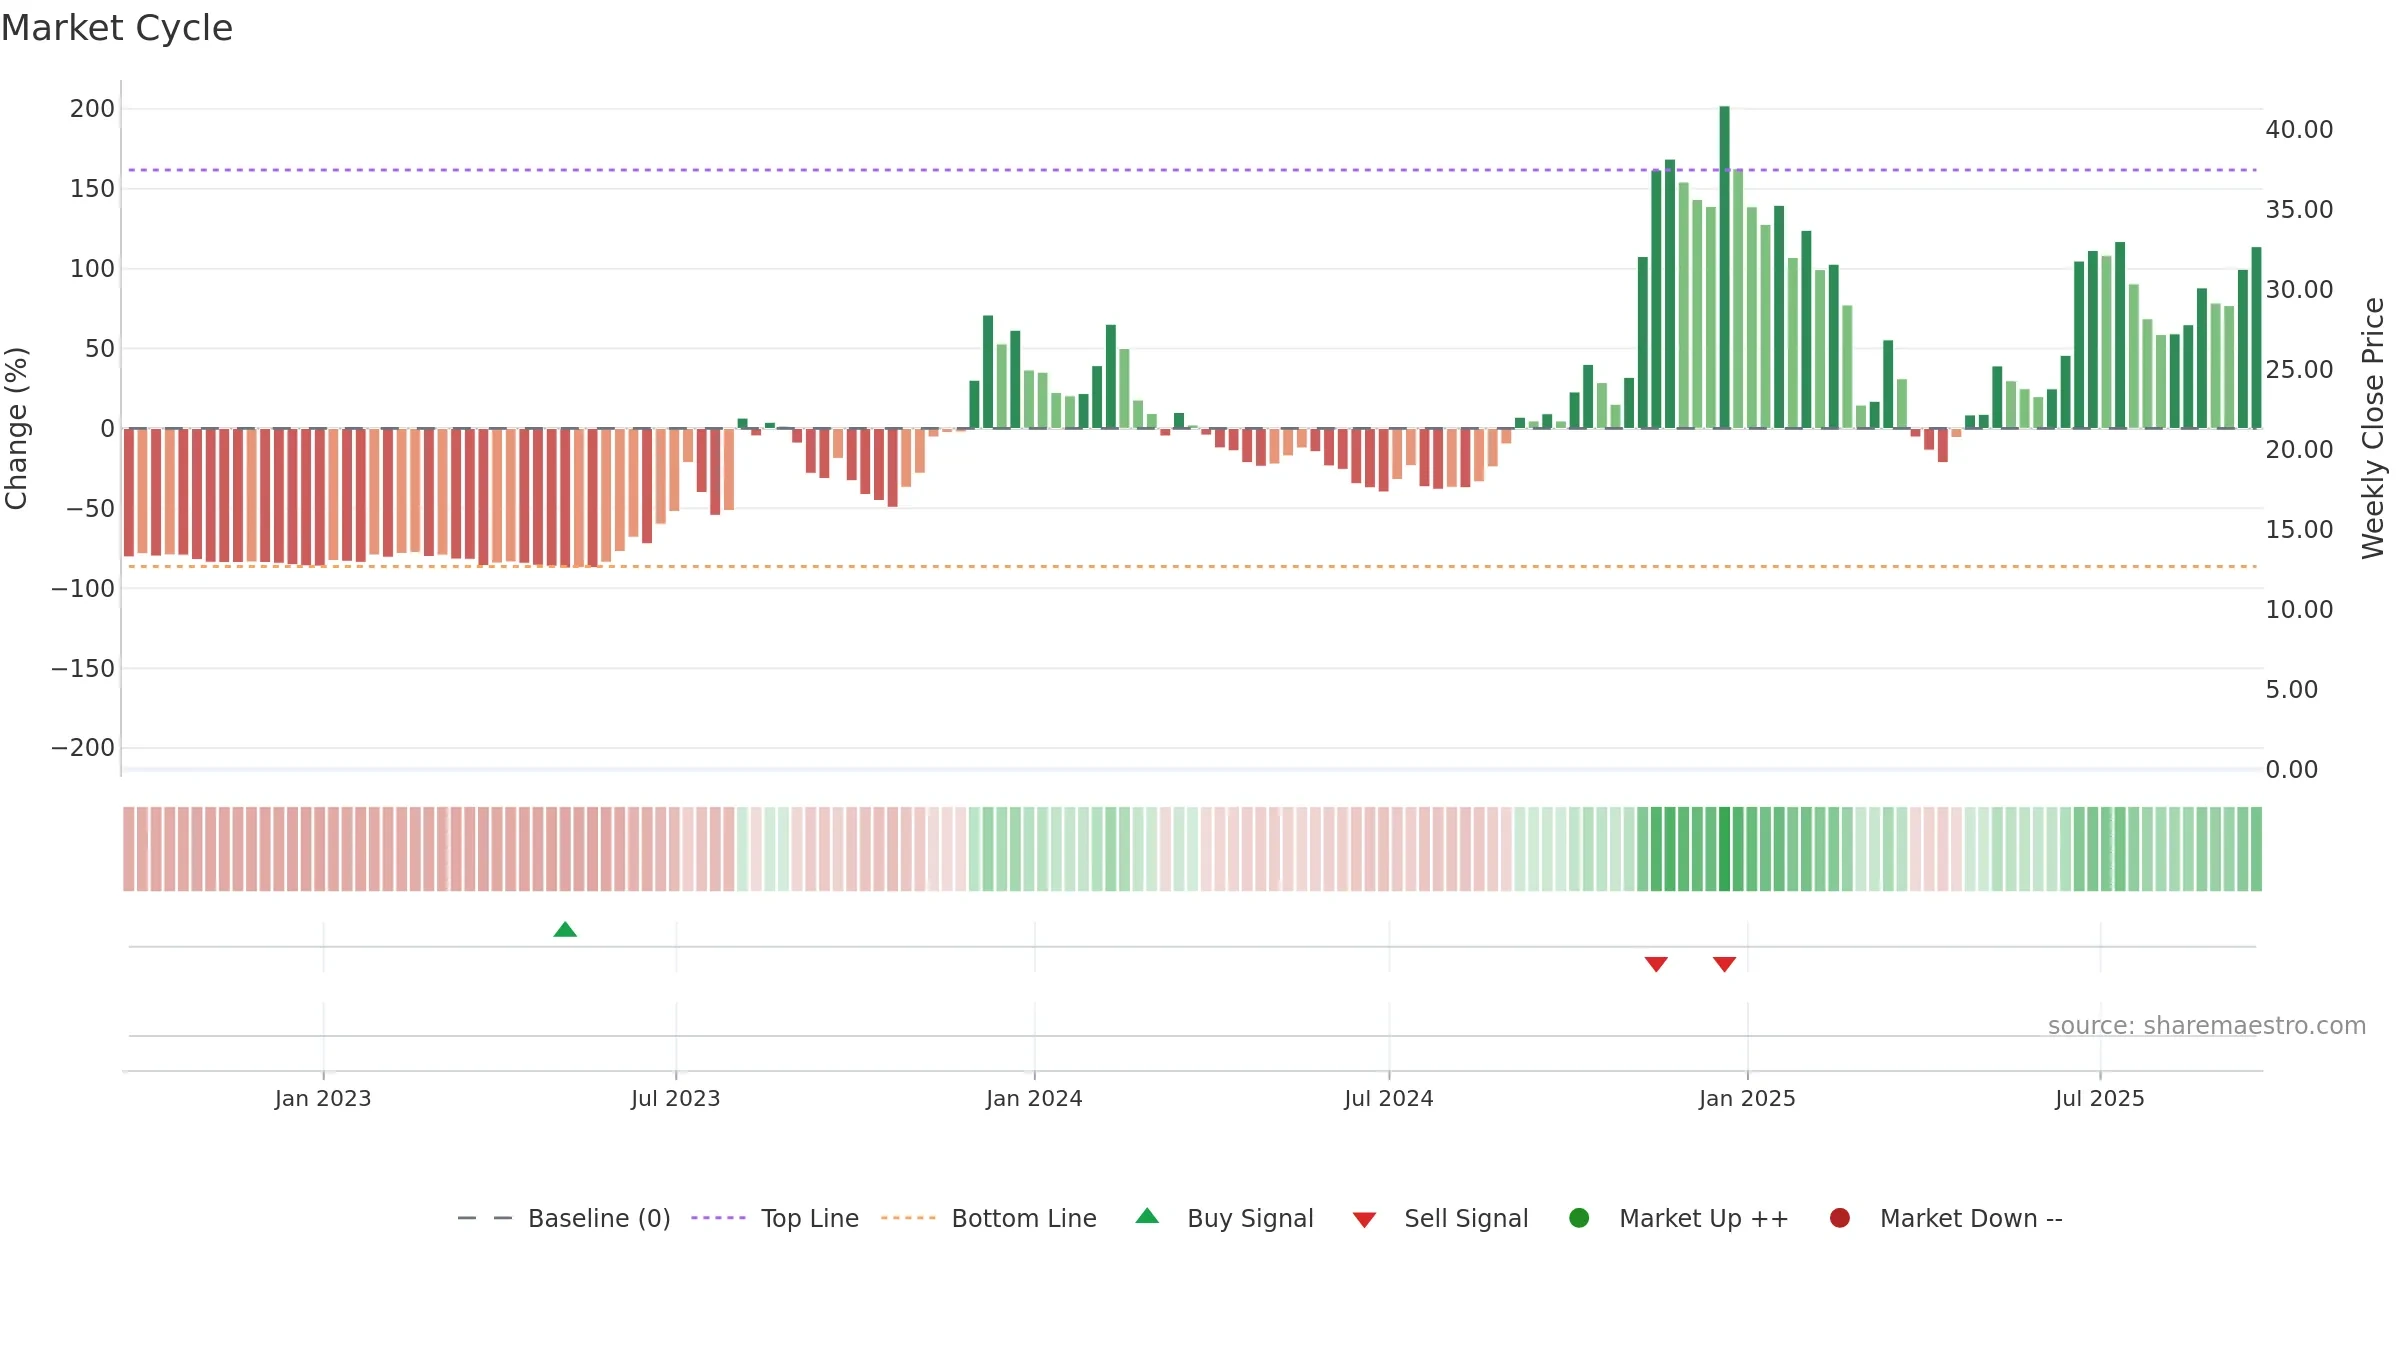Toggle the Top Line legend entry
The height and width of the screenshot is (1350, 2400).
coord(775,1218)
